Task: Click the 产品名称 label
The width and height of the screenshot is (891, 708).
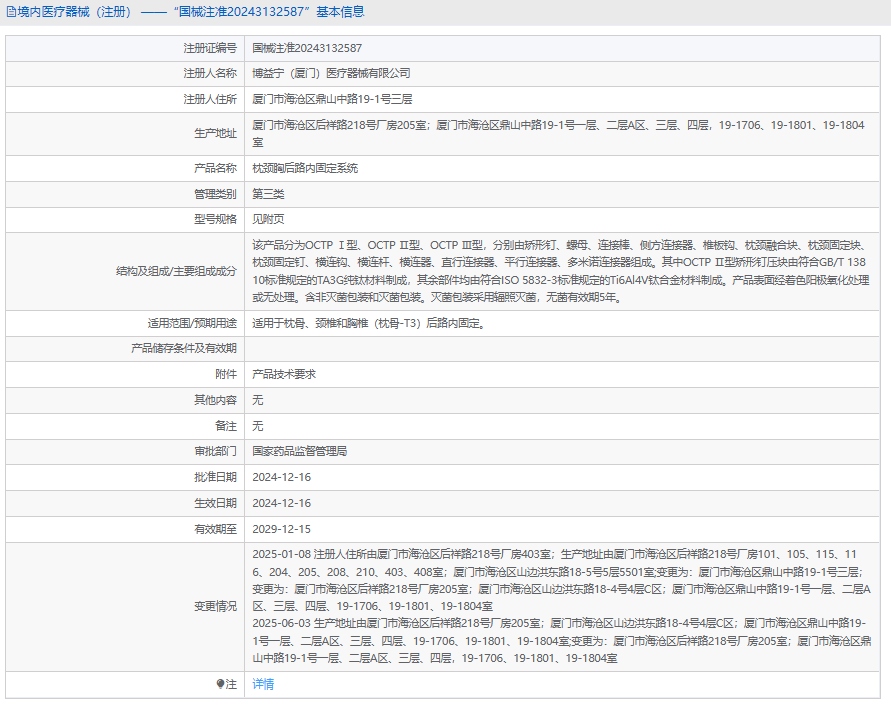Action: pos(215,168)
